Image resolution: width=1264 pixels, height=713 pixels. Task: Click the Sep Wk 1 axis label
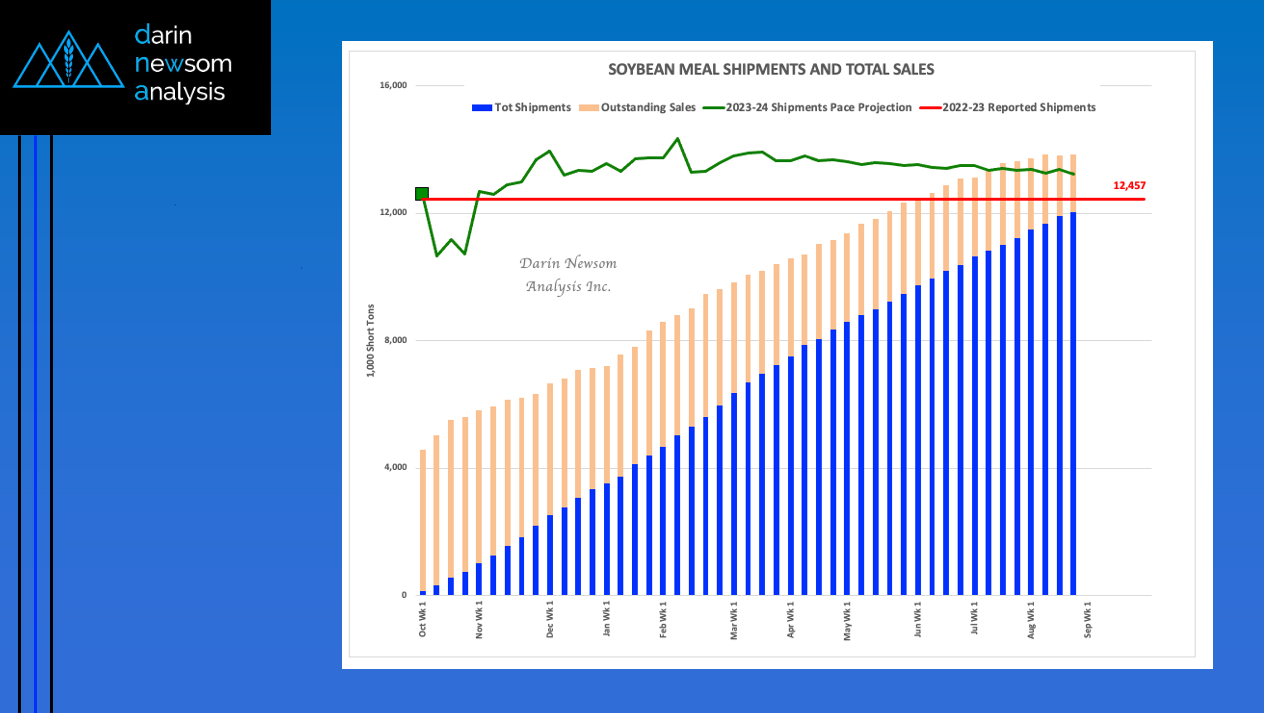[x=1088, y=618]
